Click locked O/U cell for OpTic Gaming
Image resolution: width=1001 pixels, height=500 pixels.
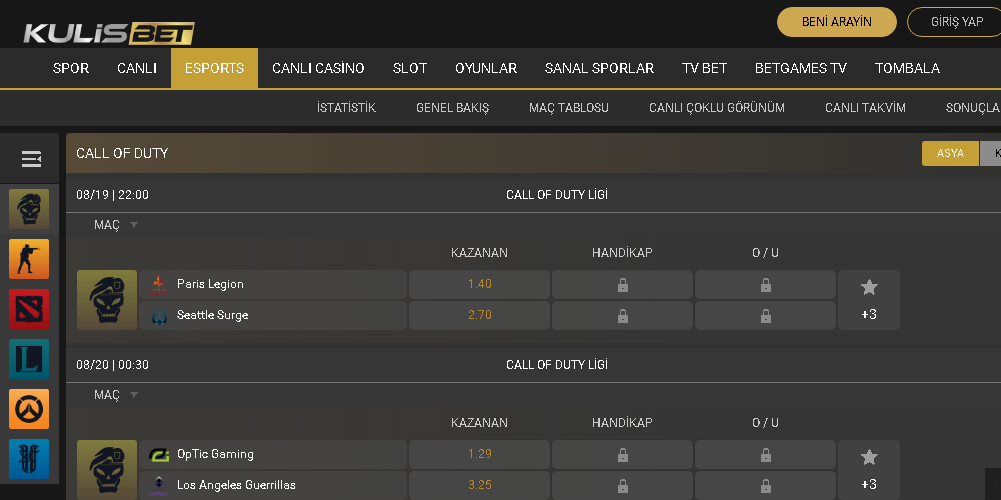765,455
